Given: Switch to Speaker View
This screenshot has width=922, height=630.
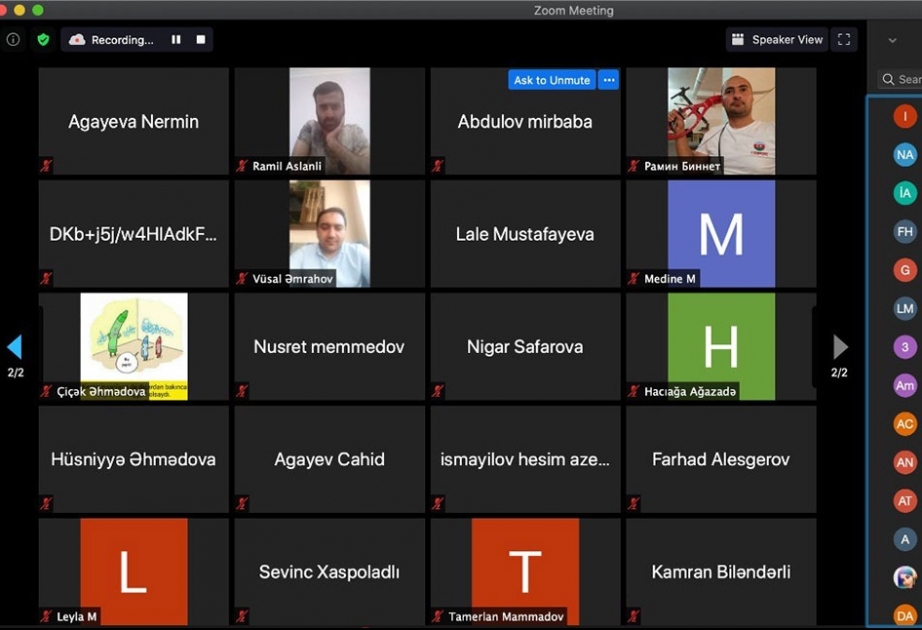Looking at the screenshot, I should (x=777, y=39).
